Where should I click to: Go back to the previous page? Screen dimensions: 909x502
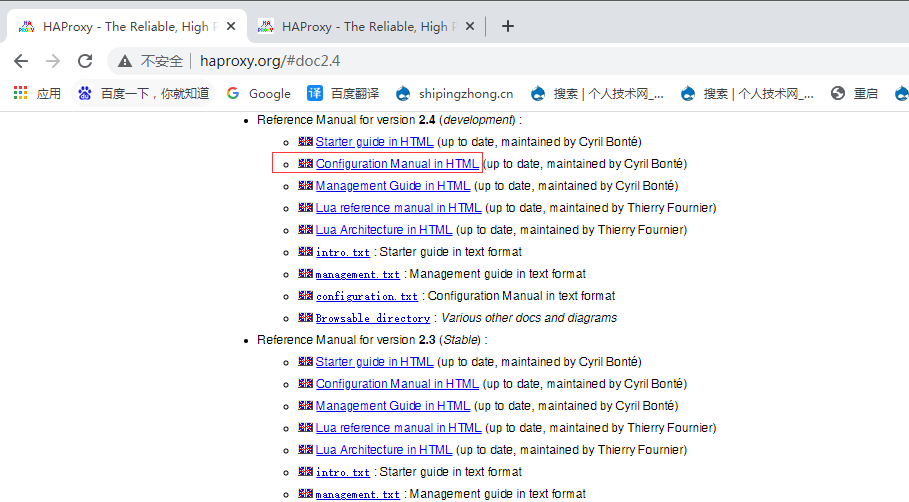[x=21, y=61]
